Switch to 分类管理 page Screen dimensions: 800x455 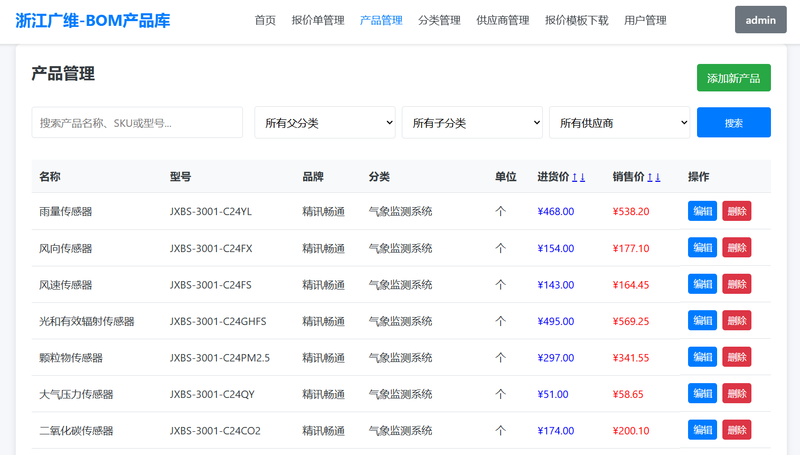pyautogui.click(x=439, y=20)
